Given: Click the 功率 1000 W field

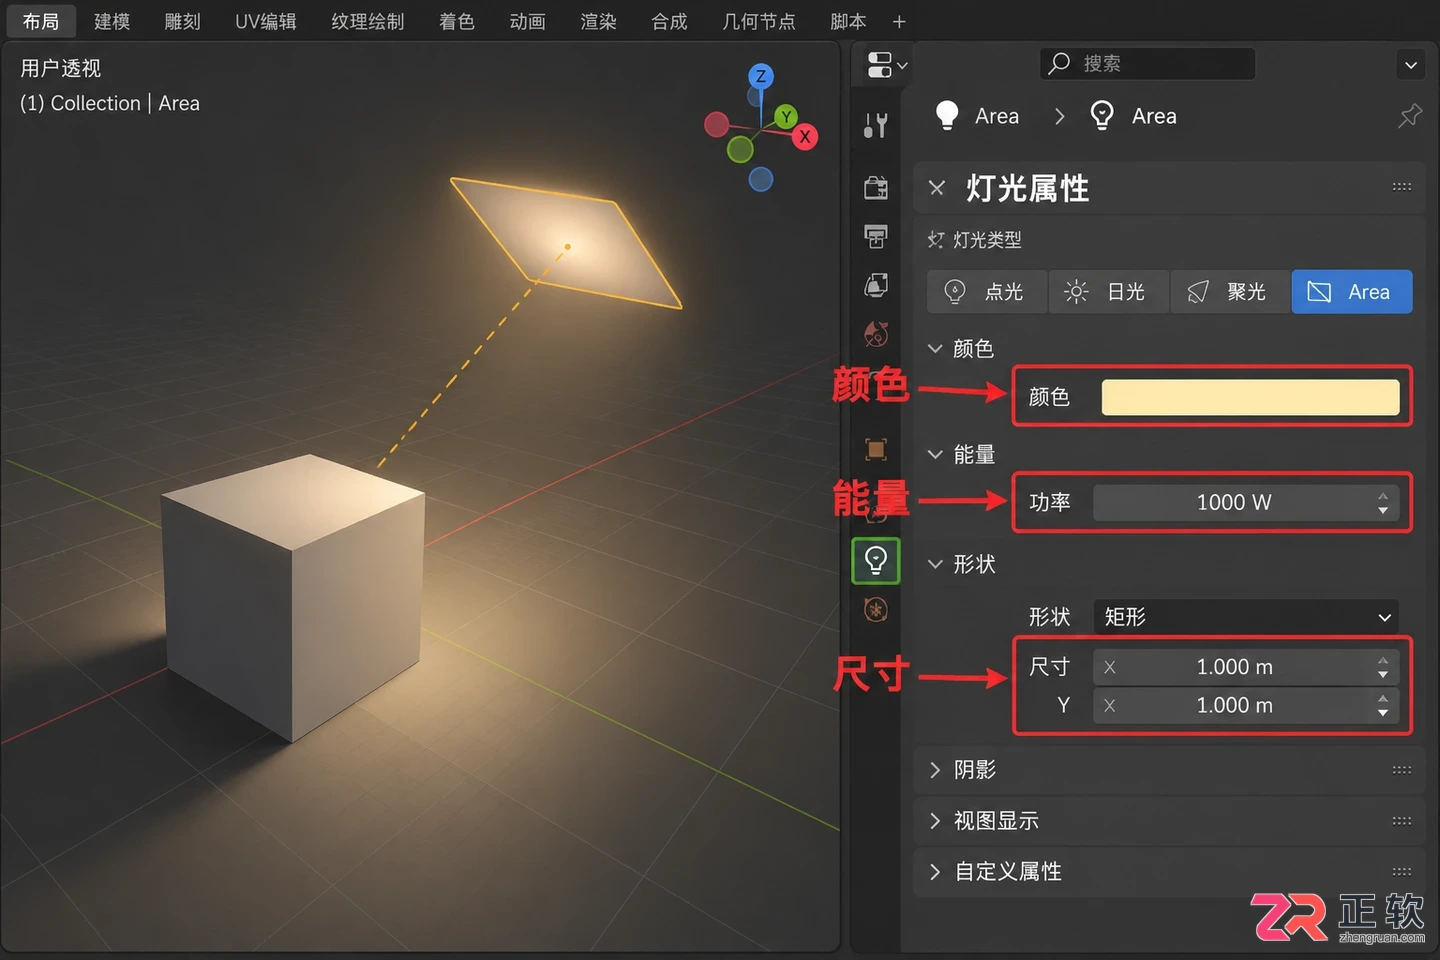Looking at the screenshot, I should (1245, 503).
